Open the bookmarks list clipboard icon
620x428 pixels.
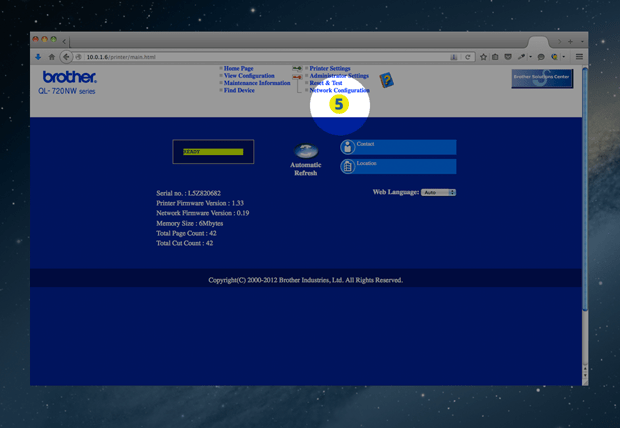pos(495,57)
